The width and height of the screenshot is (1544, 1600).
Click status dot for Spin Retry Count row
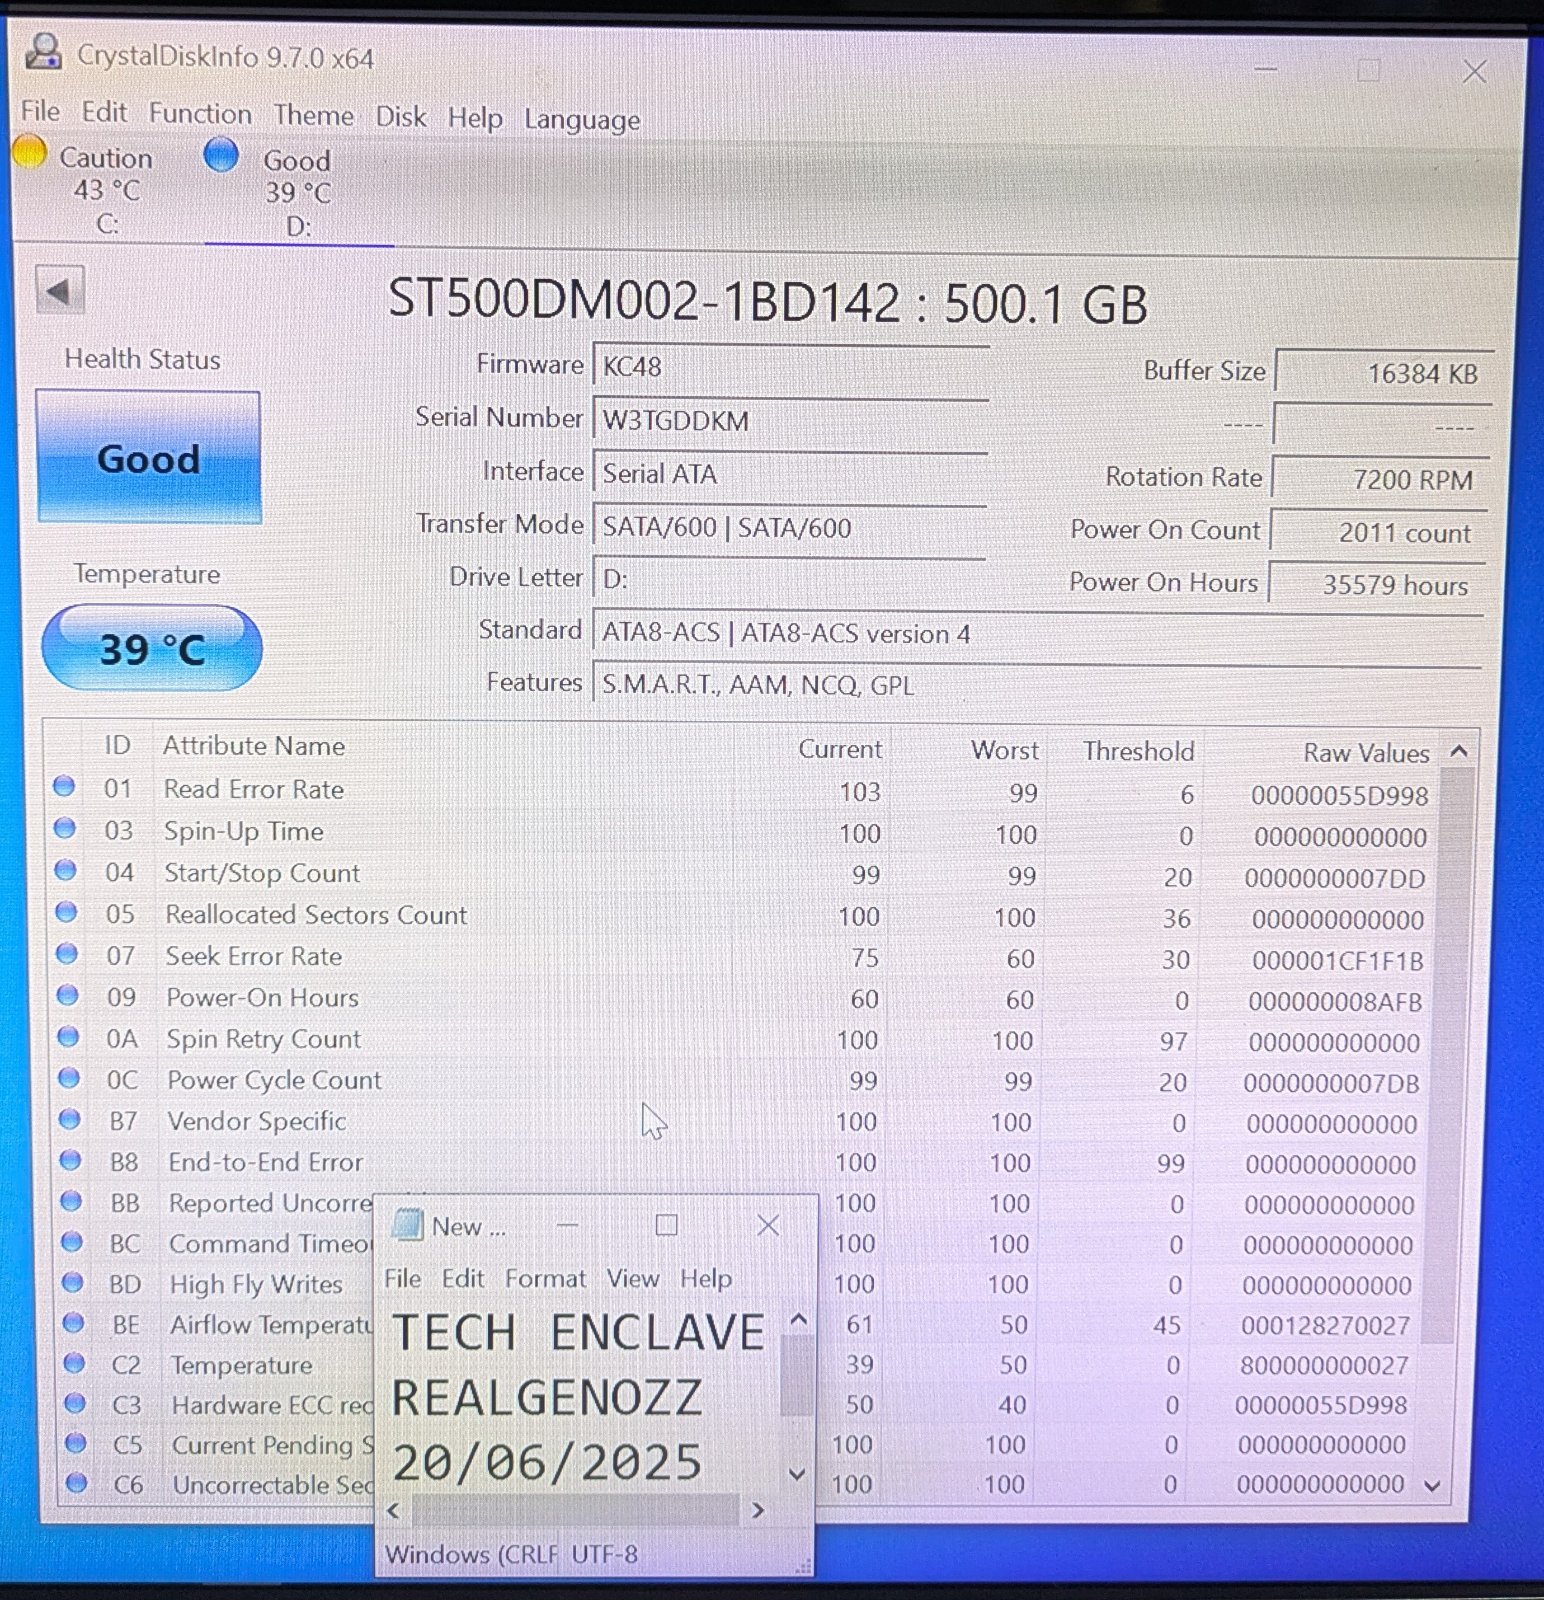coord(68,1037)
